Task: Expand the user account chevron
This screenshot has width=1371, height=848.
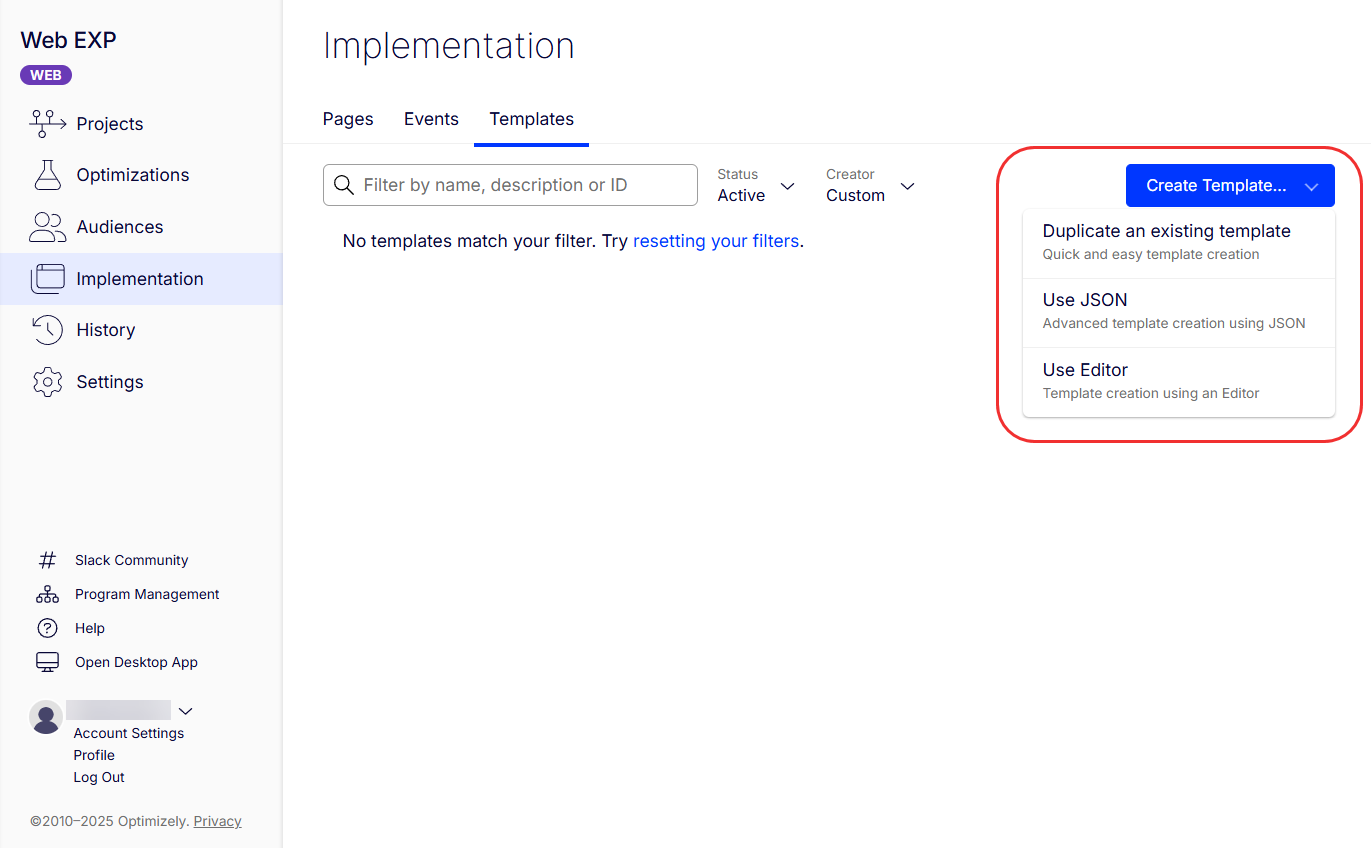Action: [185, 711]
